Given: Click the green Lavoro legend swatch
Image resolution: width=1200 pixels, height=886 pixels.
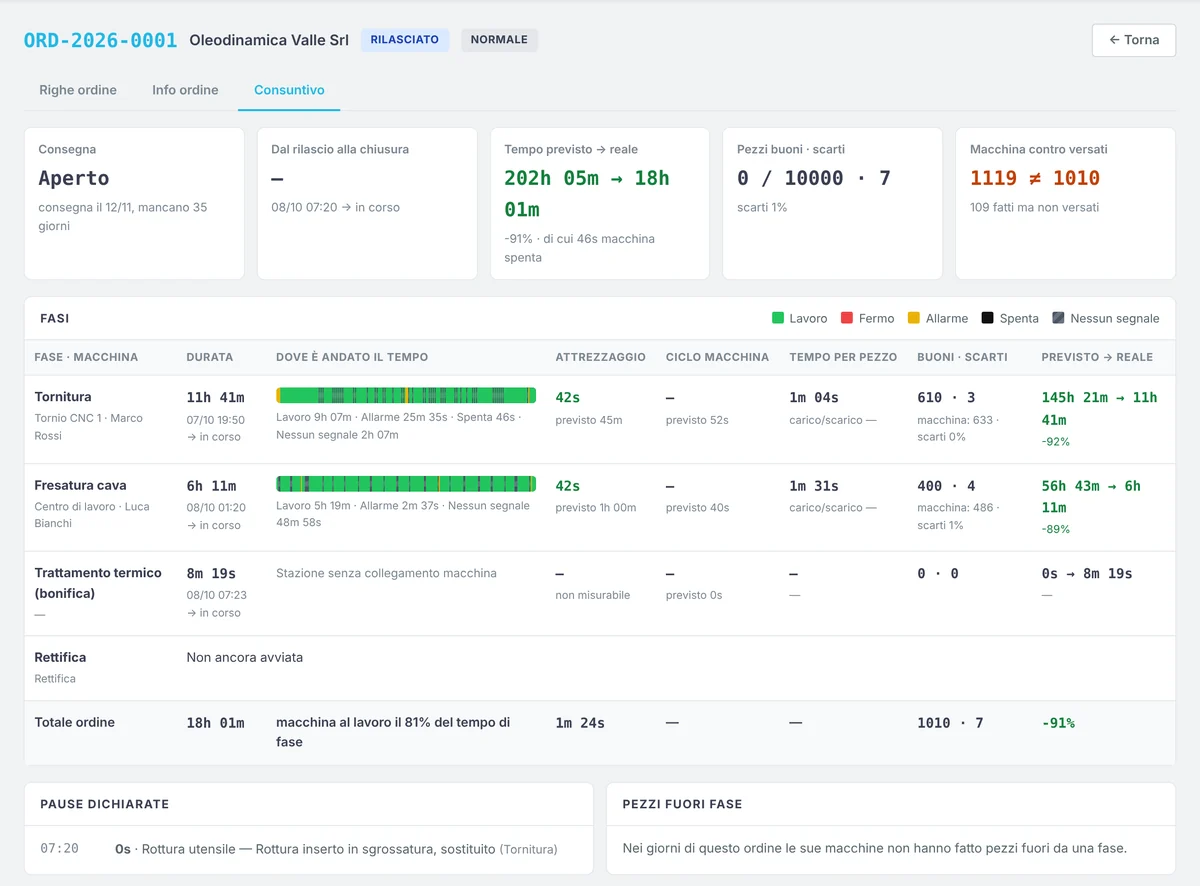Looking at the screenshot, I should pyautogui.click(x=778, y=318).
